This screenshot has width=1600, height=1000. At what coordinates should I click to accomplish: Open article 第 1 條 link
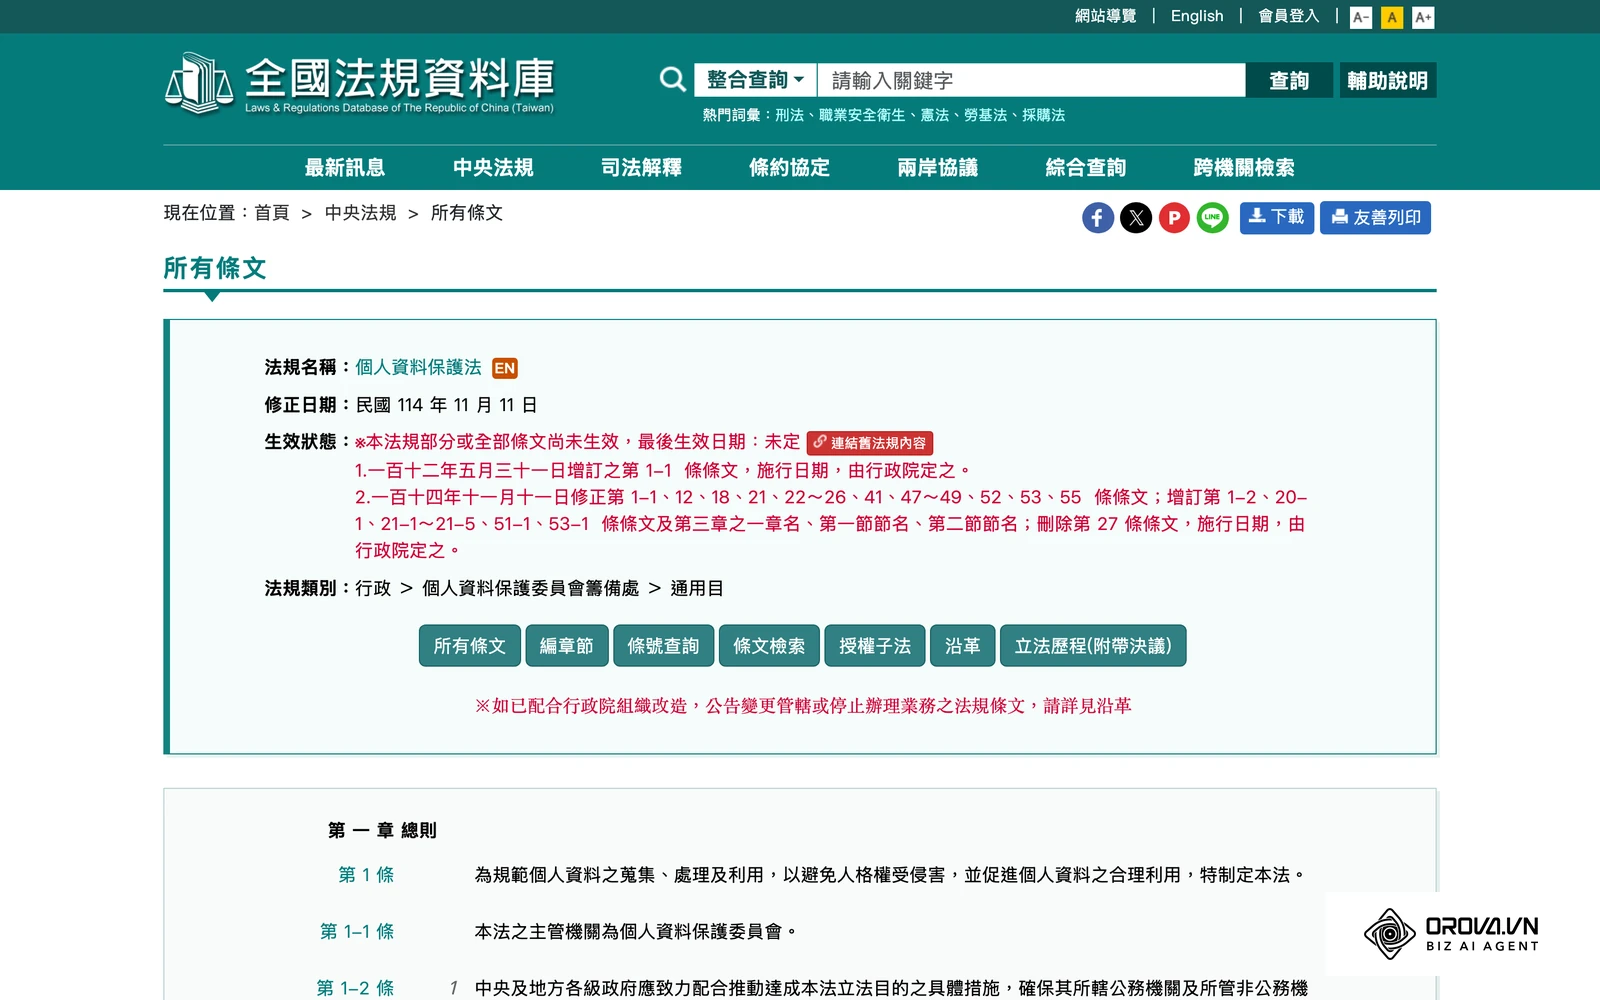tap(366, 875)
